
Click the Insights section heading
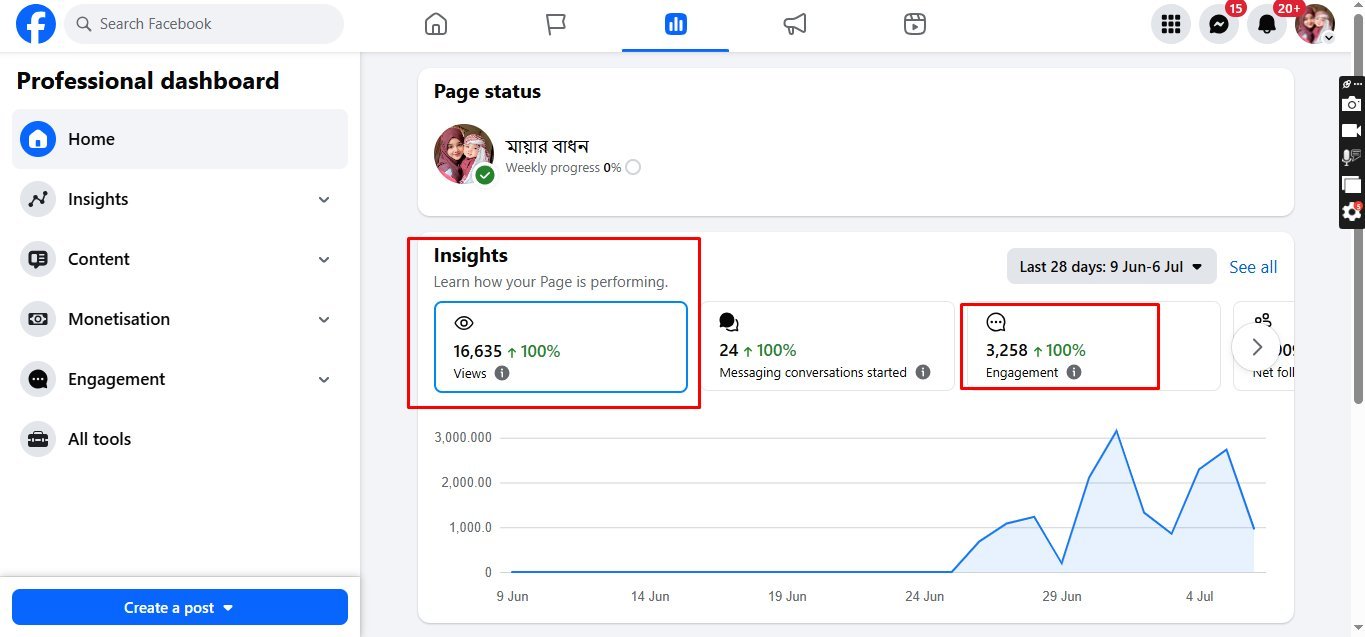point(471,255)
